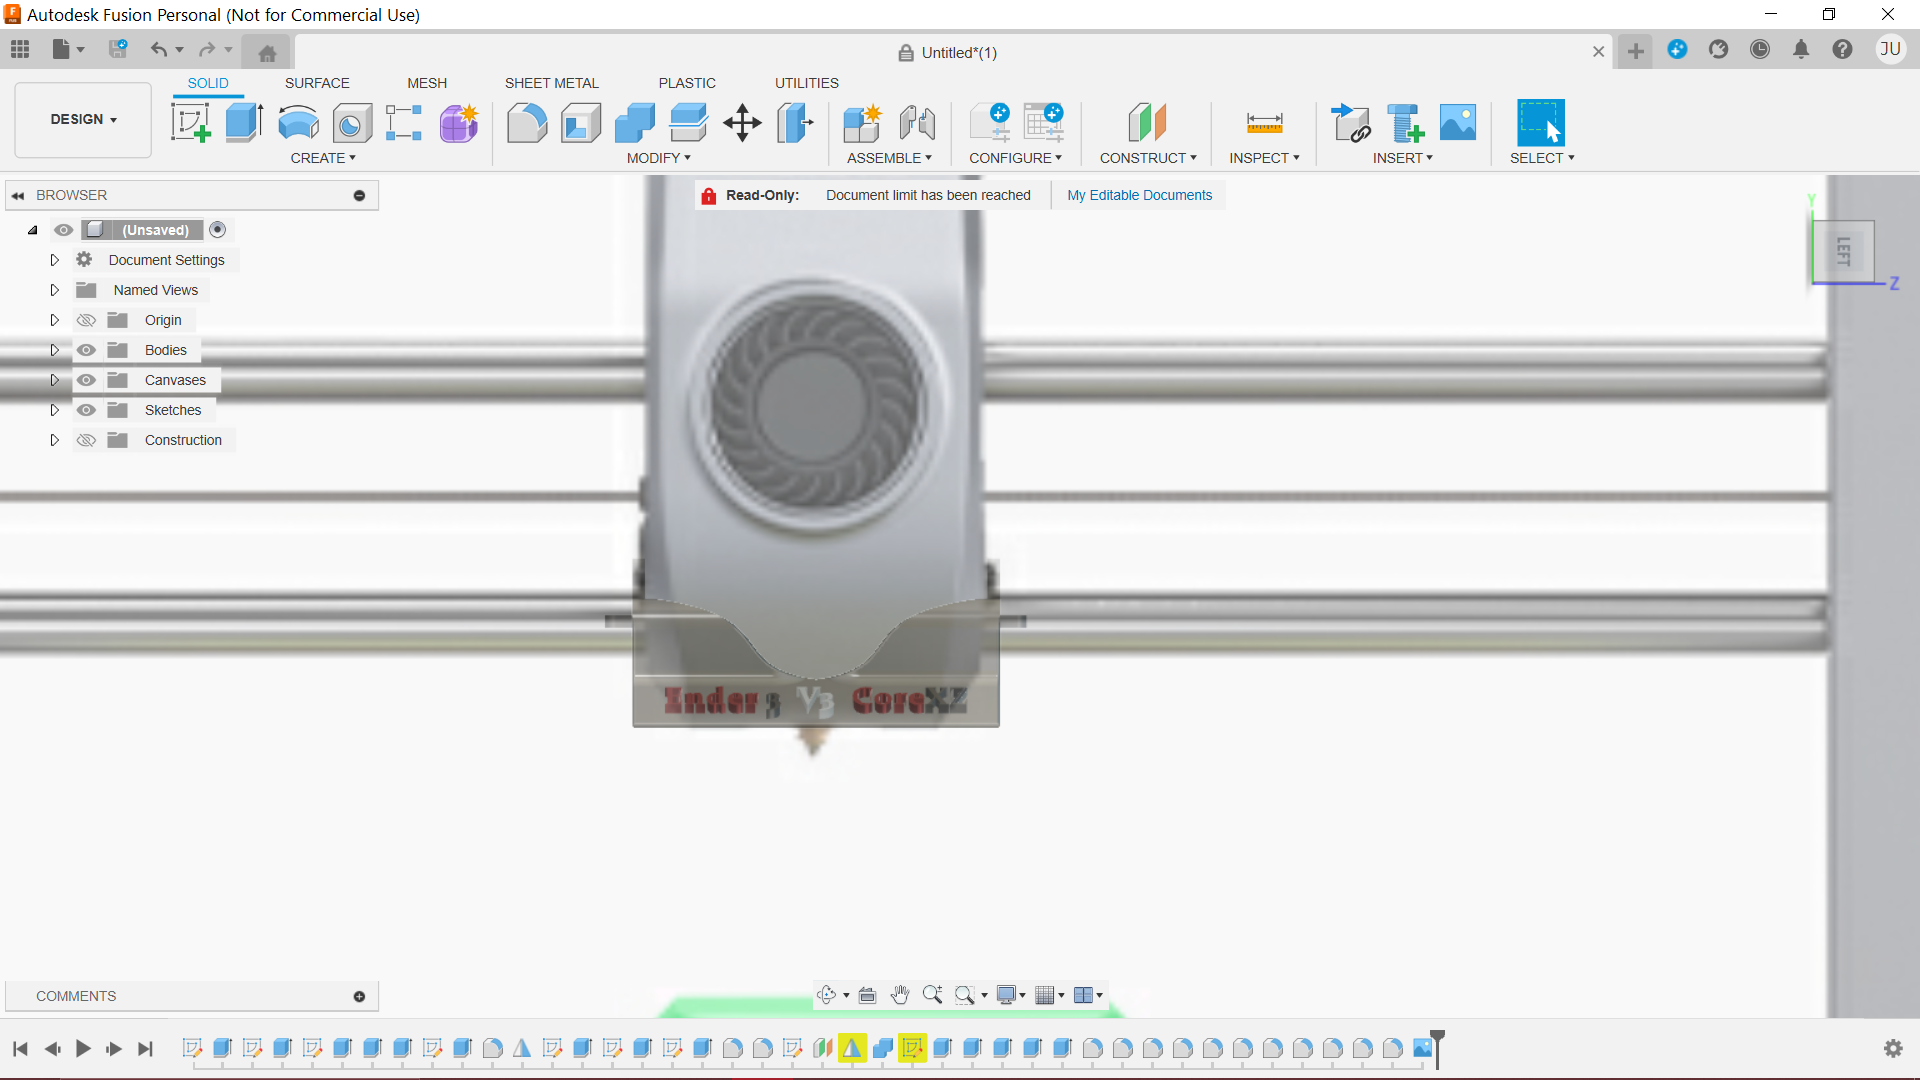Viewport: 1920px width, 1080px height.
Task: Select the Hole tool
Action: [352, 123]
